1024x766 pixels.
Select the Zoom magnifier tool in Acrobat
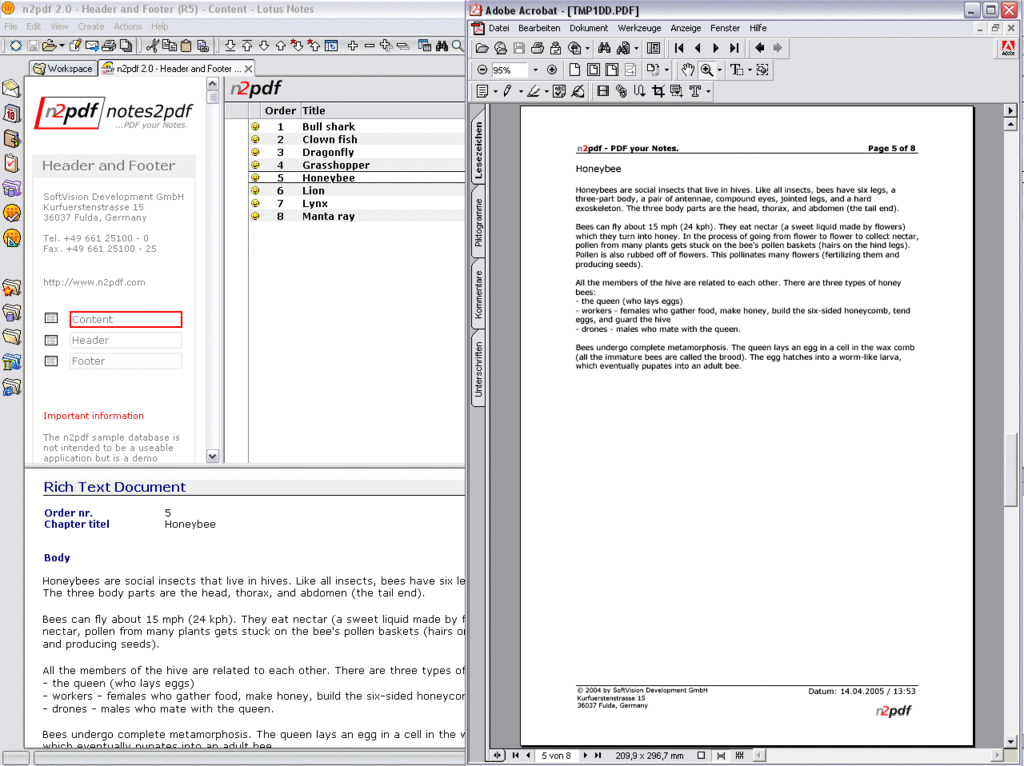[x=707, y=70]
